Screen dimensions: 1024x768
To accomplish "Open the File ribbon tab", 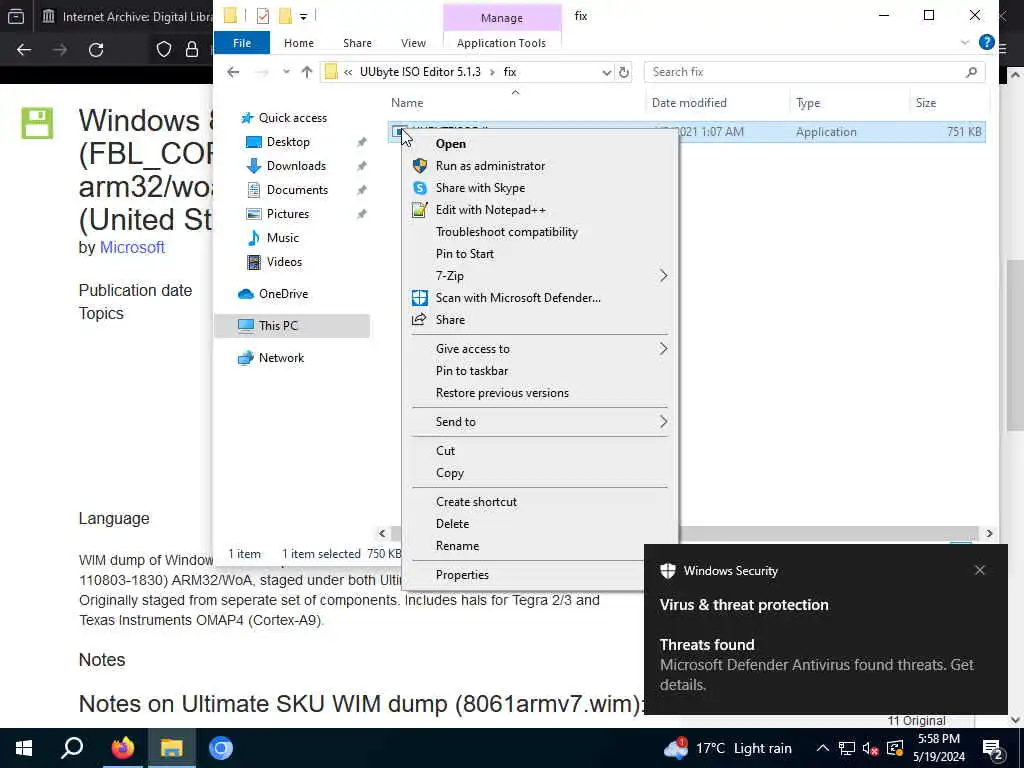I will pyautogui.click(x=242, y=43).
